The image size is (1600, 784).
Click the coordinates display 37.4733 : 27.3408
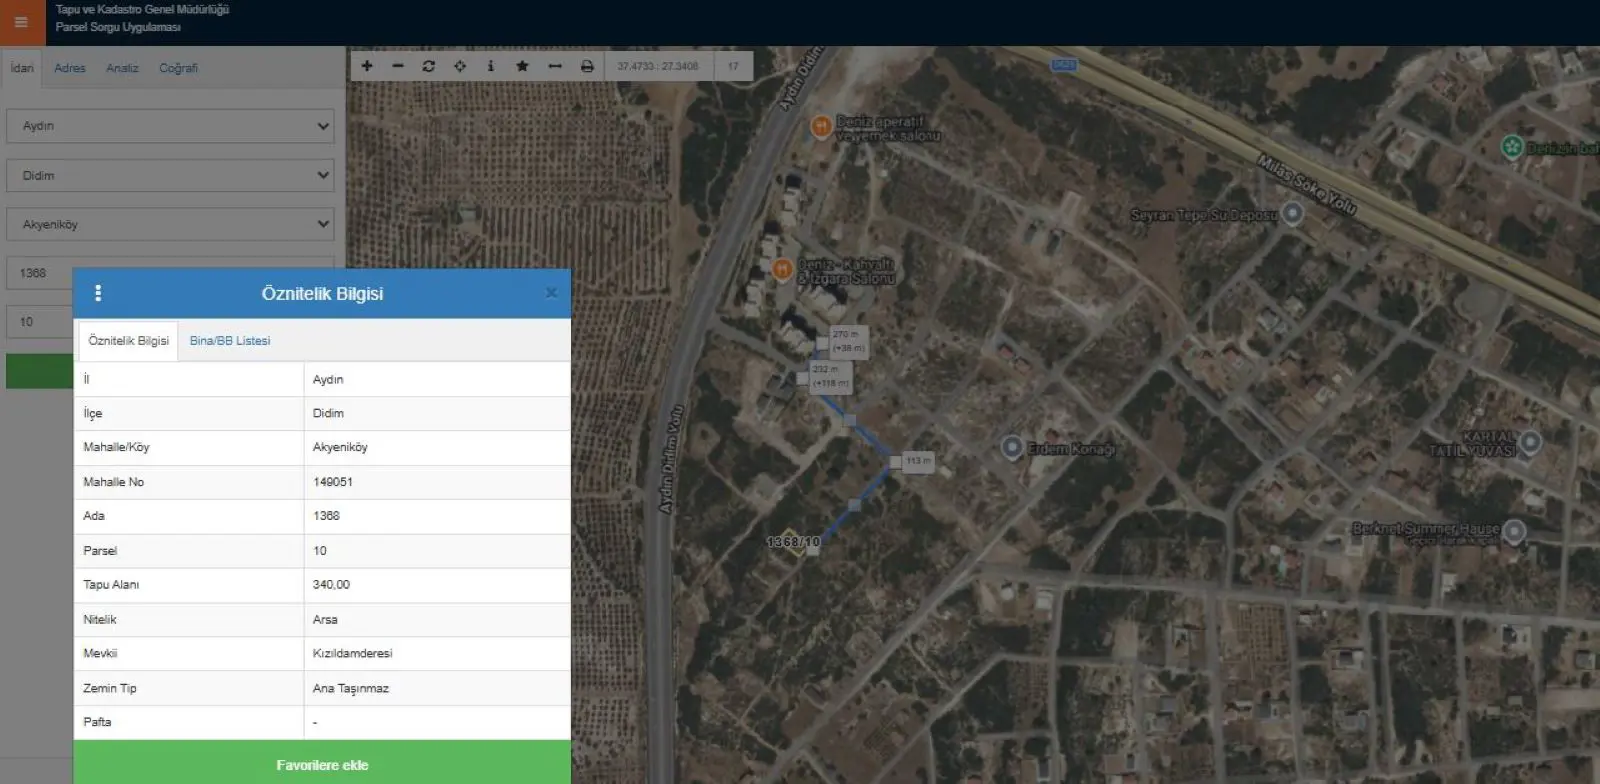[658, 66]
